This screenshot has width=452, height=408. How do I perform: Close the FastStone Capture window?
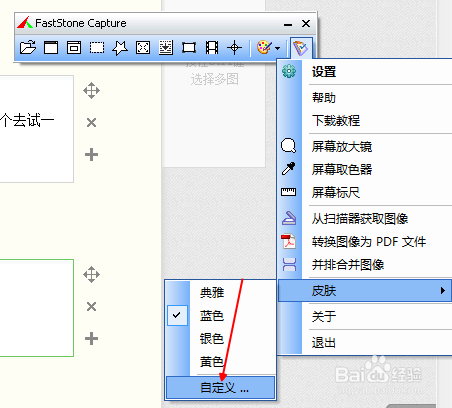coord(306,24)
